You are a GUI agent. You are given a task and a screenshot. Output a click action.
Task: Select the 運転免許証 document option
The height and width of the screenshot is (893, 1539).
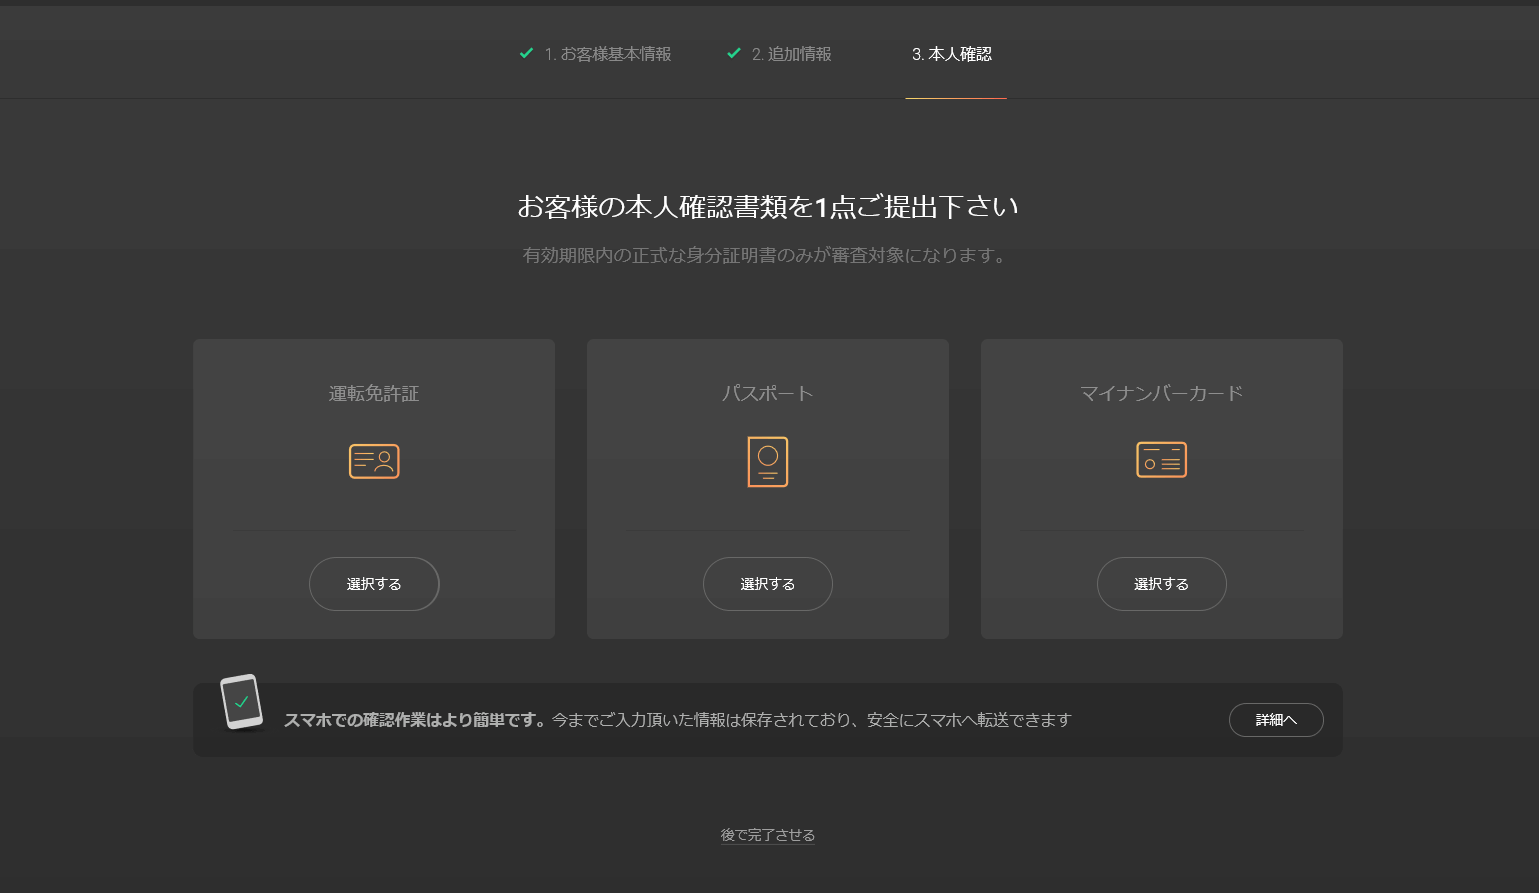[374, 488]
